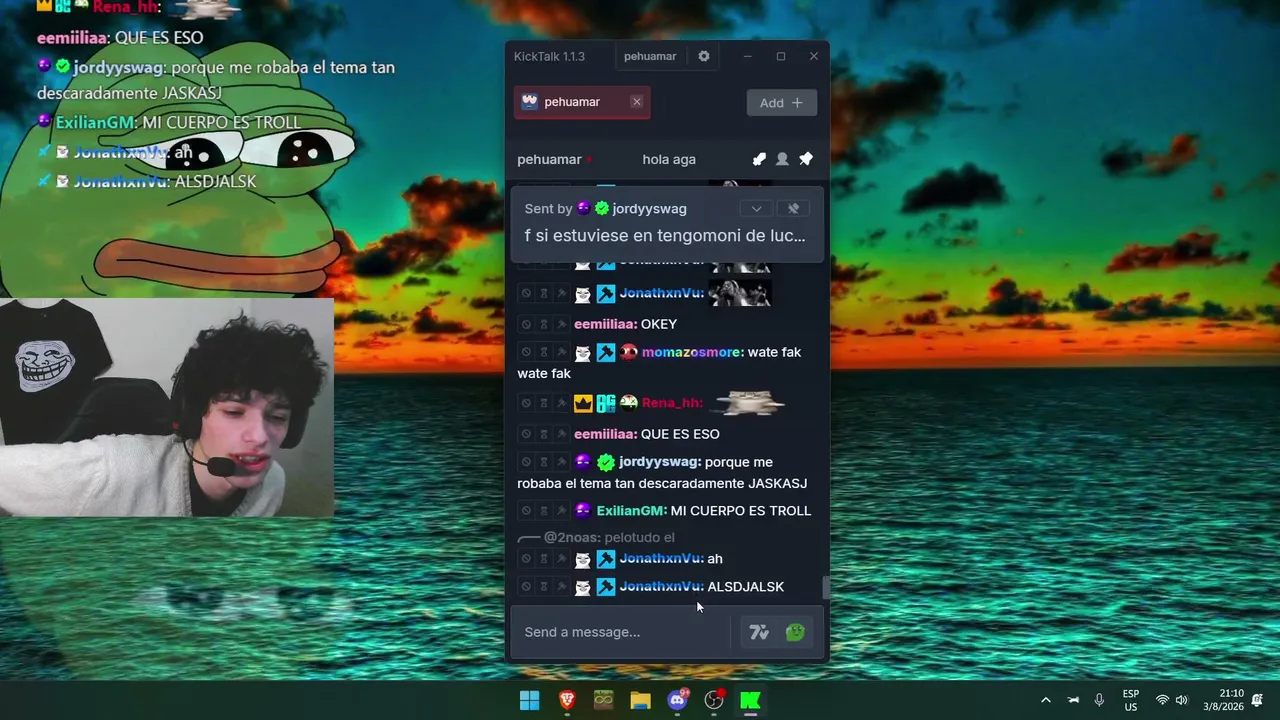Open OBS Studio from taskbar

tap(714, 700)
